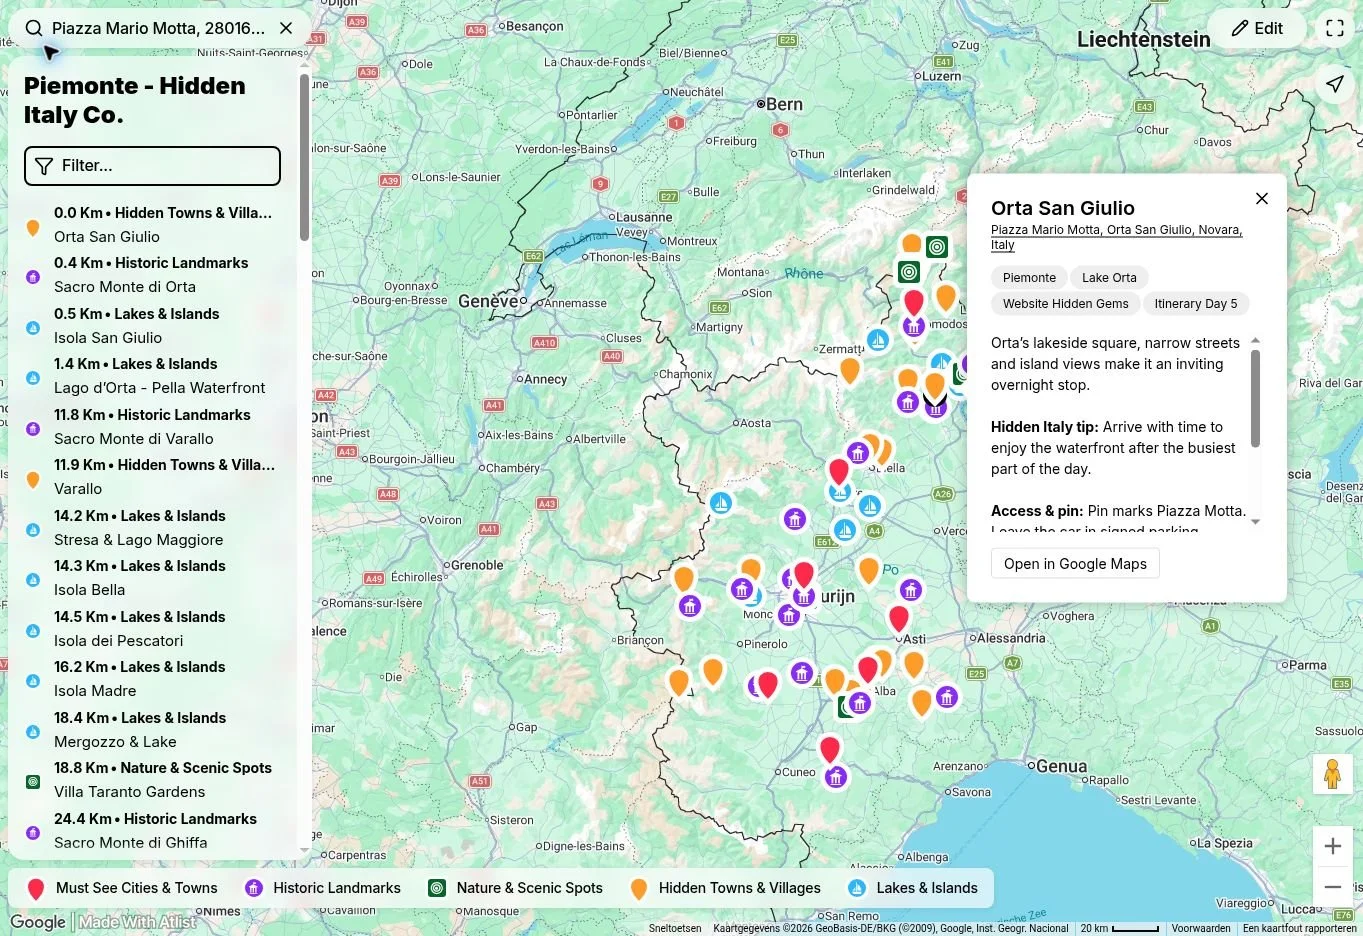Image resolution: width=1363 pixels, height=936 pixels.
Task: Click the purple landmark pin near Cuneo
Action: (836, 776)
